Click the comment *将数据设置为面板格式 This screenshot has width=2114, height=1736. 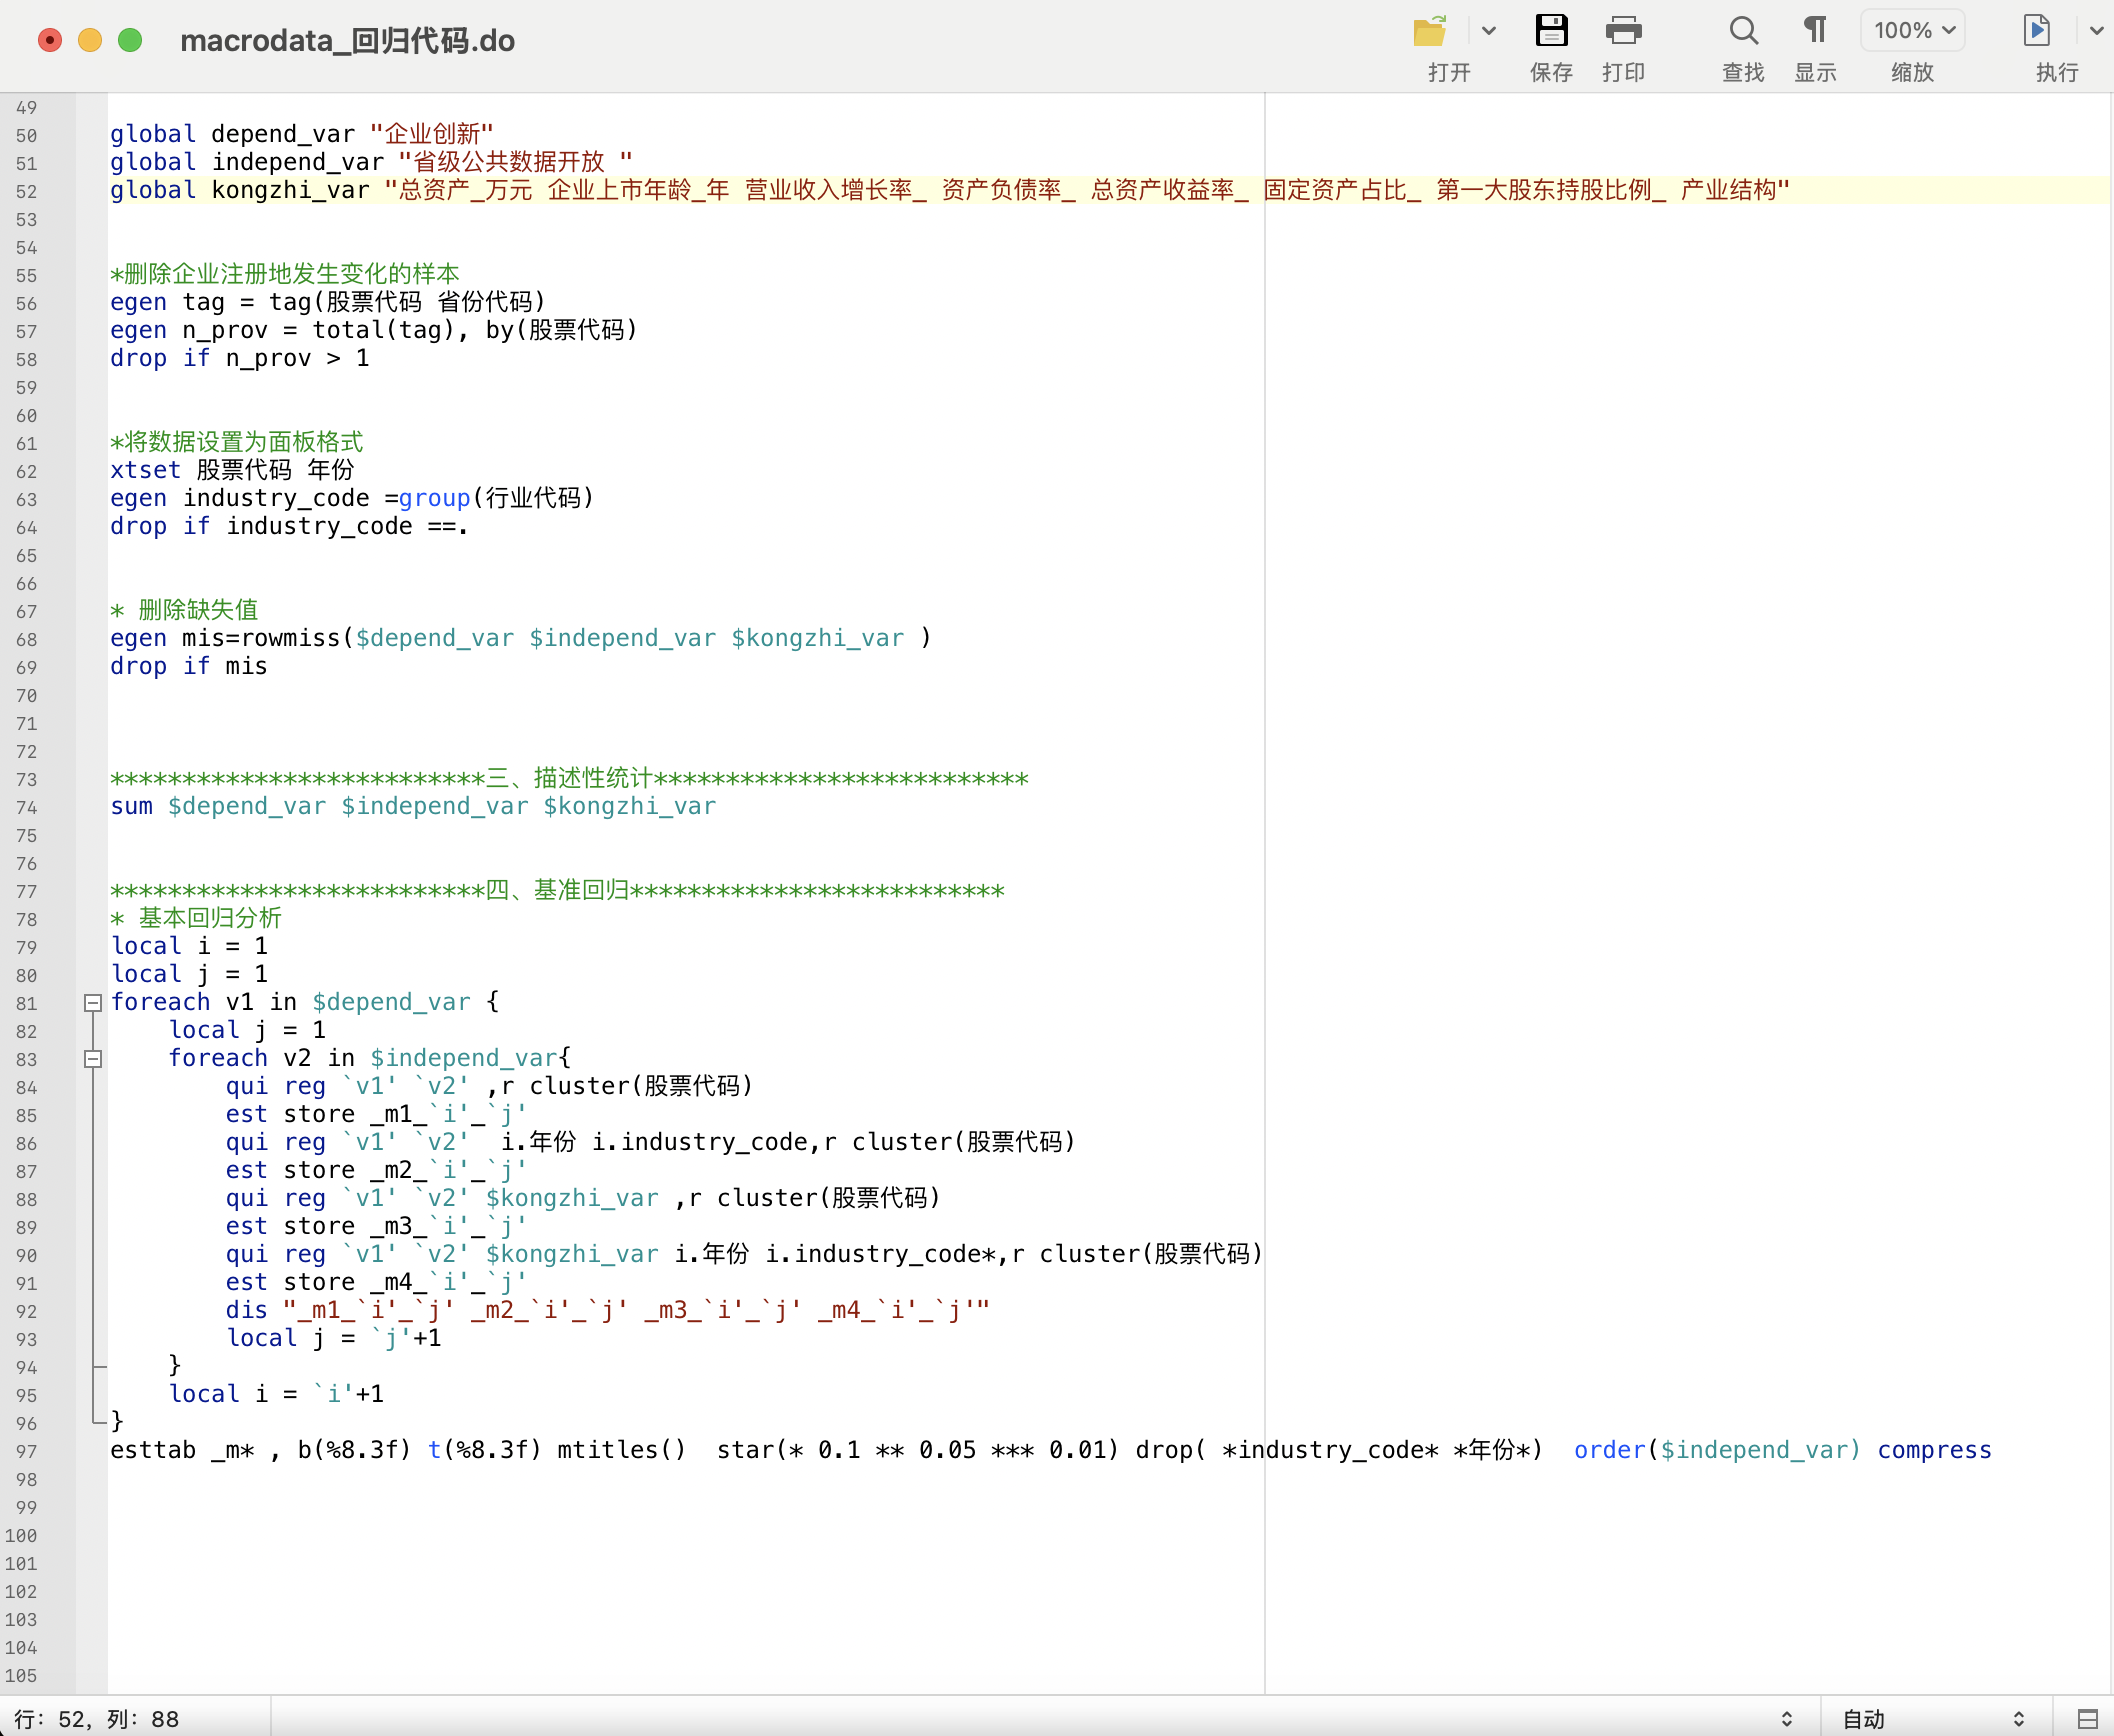point(237,442)
